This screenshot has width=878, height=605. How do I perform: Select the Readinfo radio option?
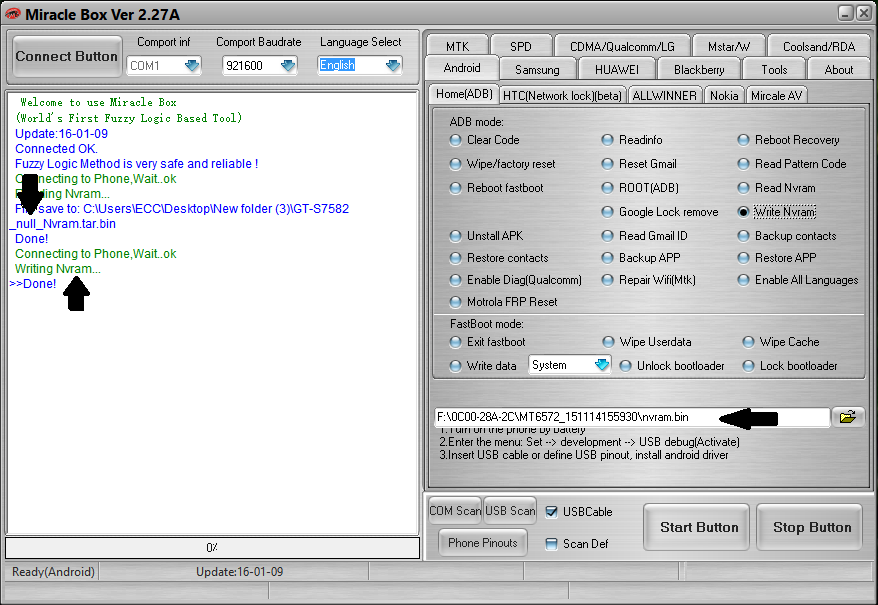607,140
